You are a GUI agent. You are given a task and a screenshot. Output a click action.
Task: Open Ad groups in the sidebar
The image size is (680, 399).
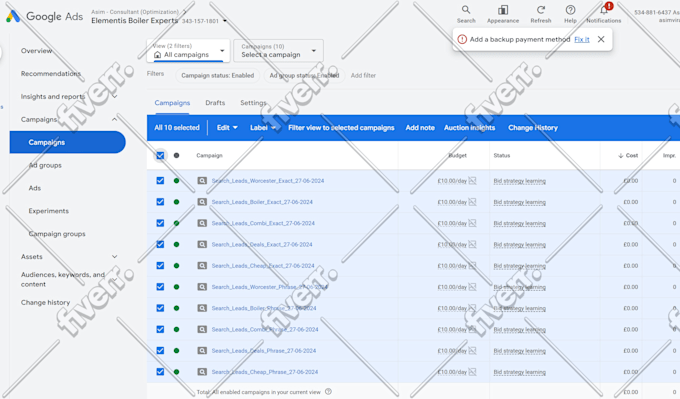[45, 165]
